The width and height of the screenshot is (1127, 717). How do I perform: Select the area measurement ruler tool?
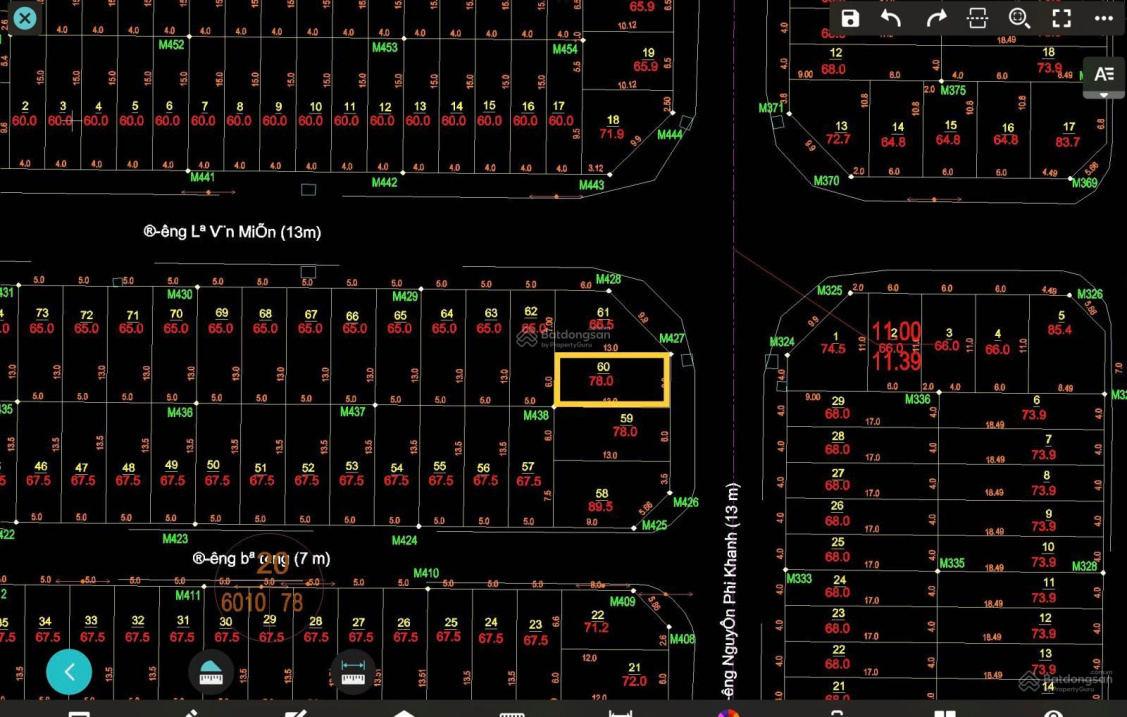click(x=210, y=673)
